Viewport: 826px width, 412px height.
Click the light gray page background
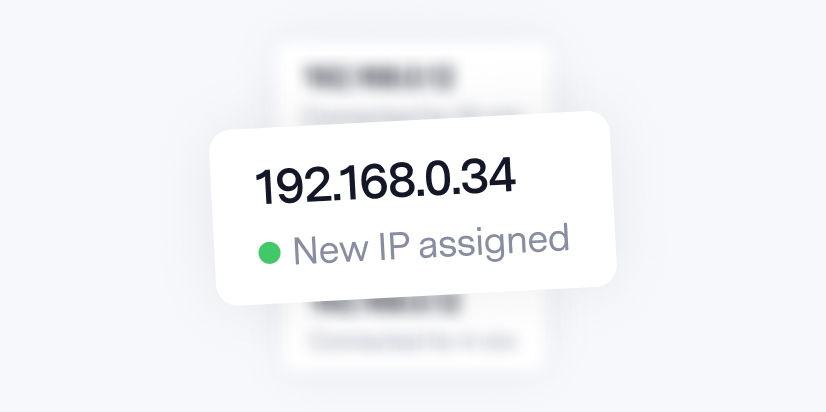[105, 211]
